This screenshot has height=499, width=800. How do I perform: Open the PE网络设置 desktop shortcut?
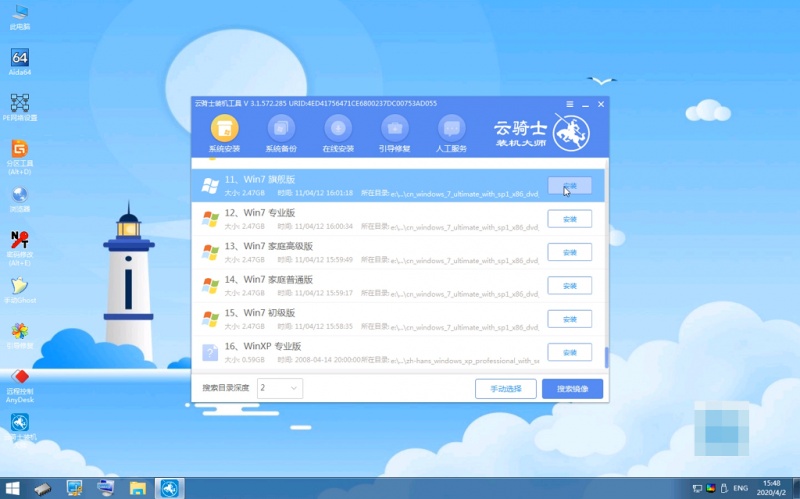point(19,107)
